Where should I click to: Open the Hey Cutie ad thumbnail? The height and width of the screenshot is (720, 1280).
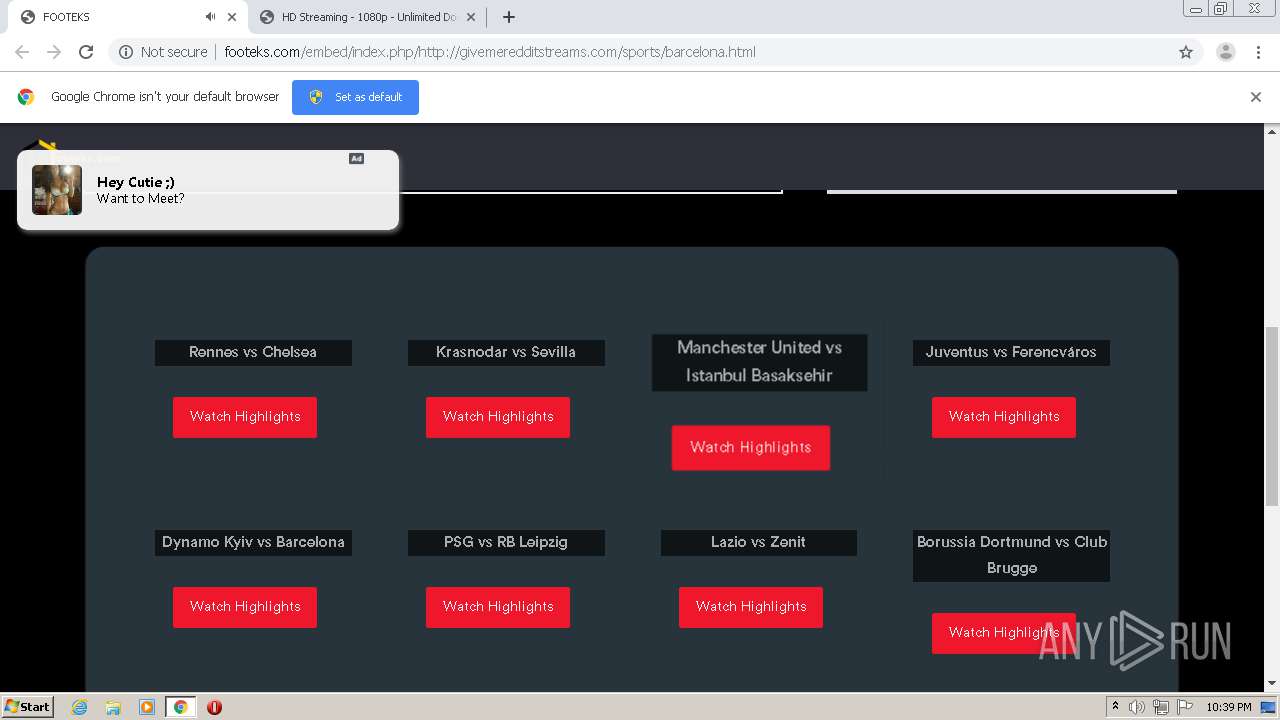tap(57, 190)
